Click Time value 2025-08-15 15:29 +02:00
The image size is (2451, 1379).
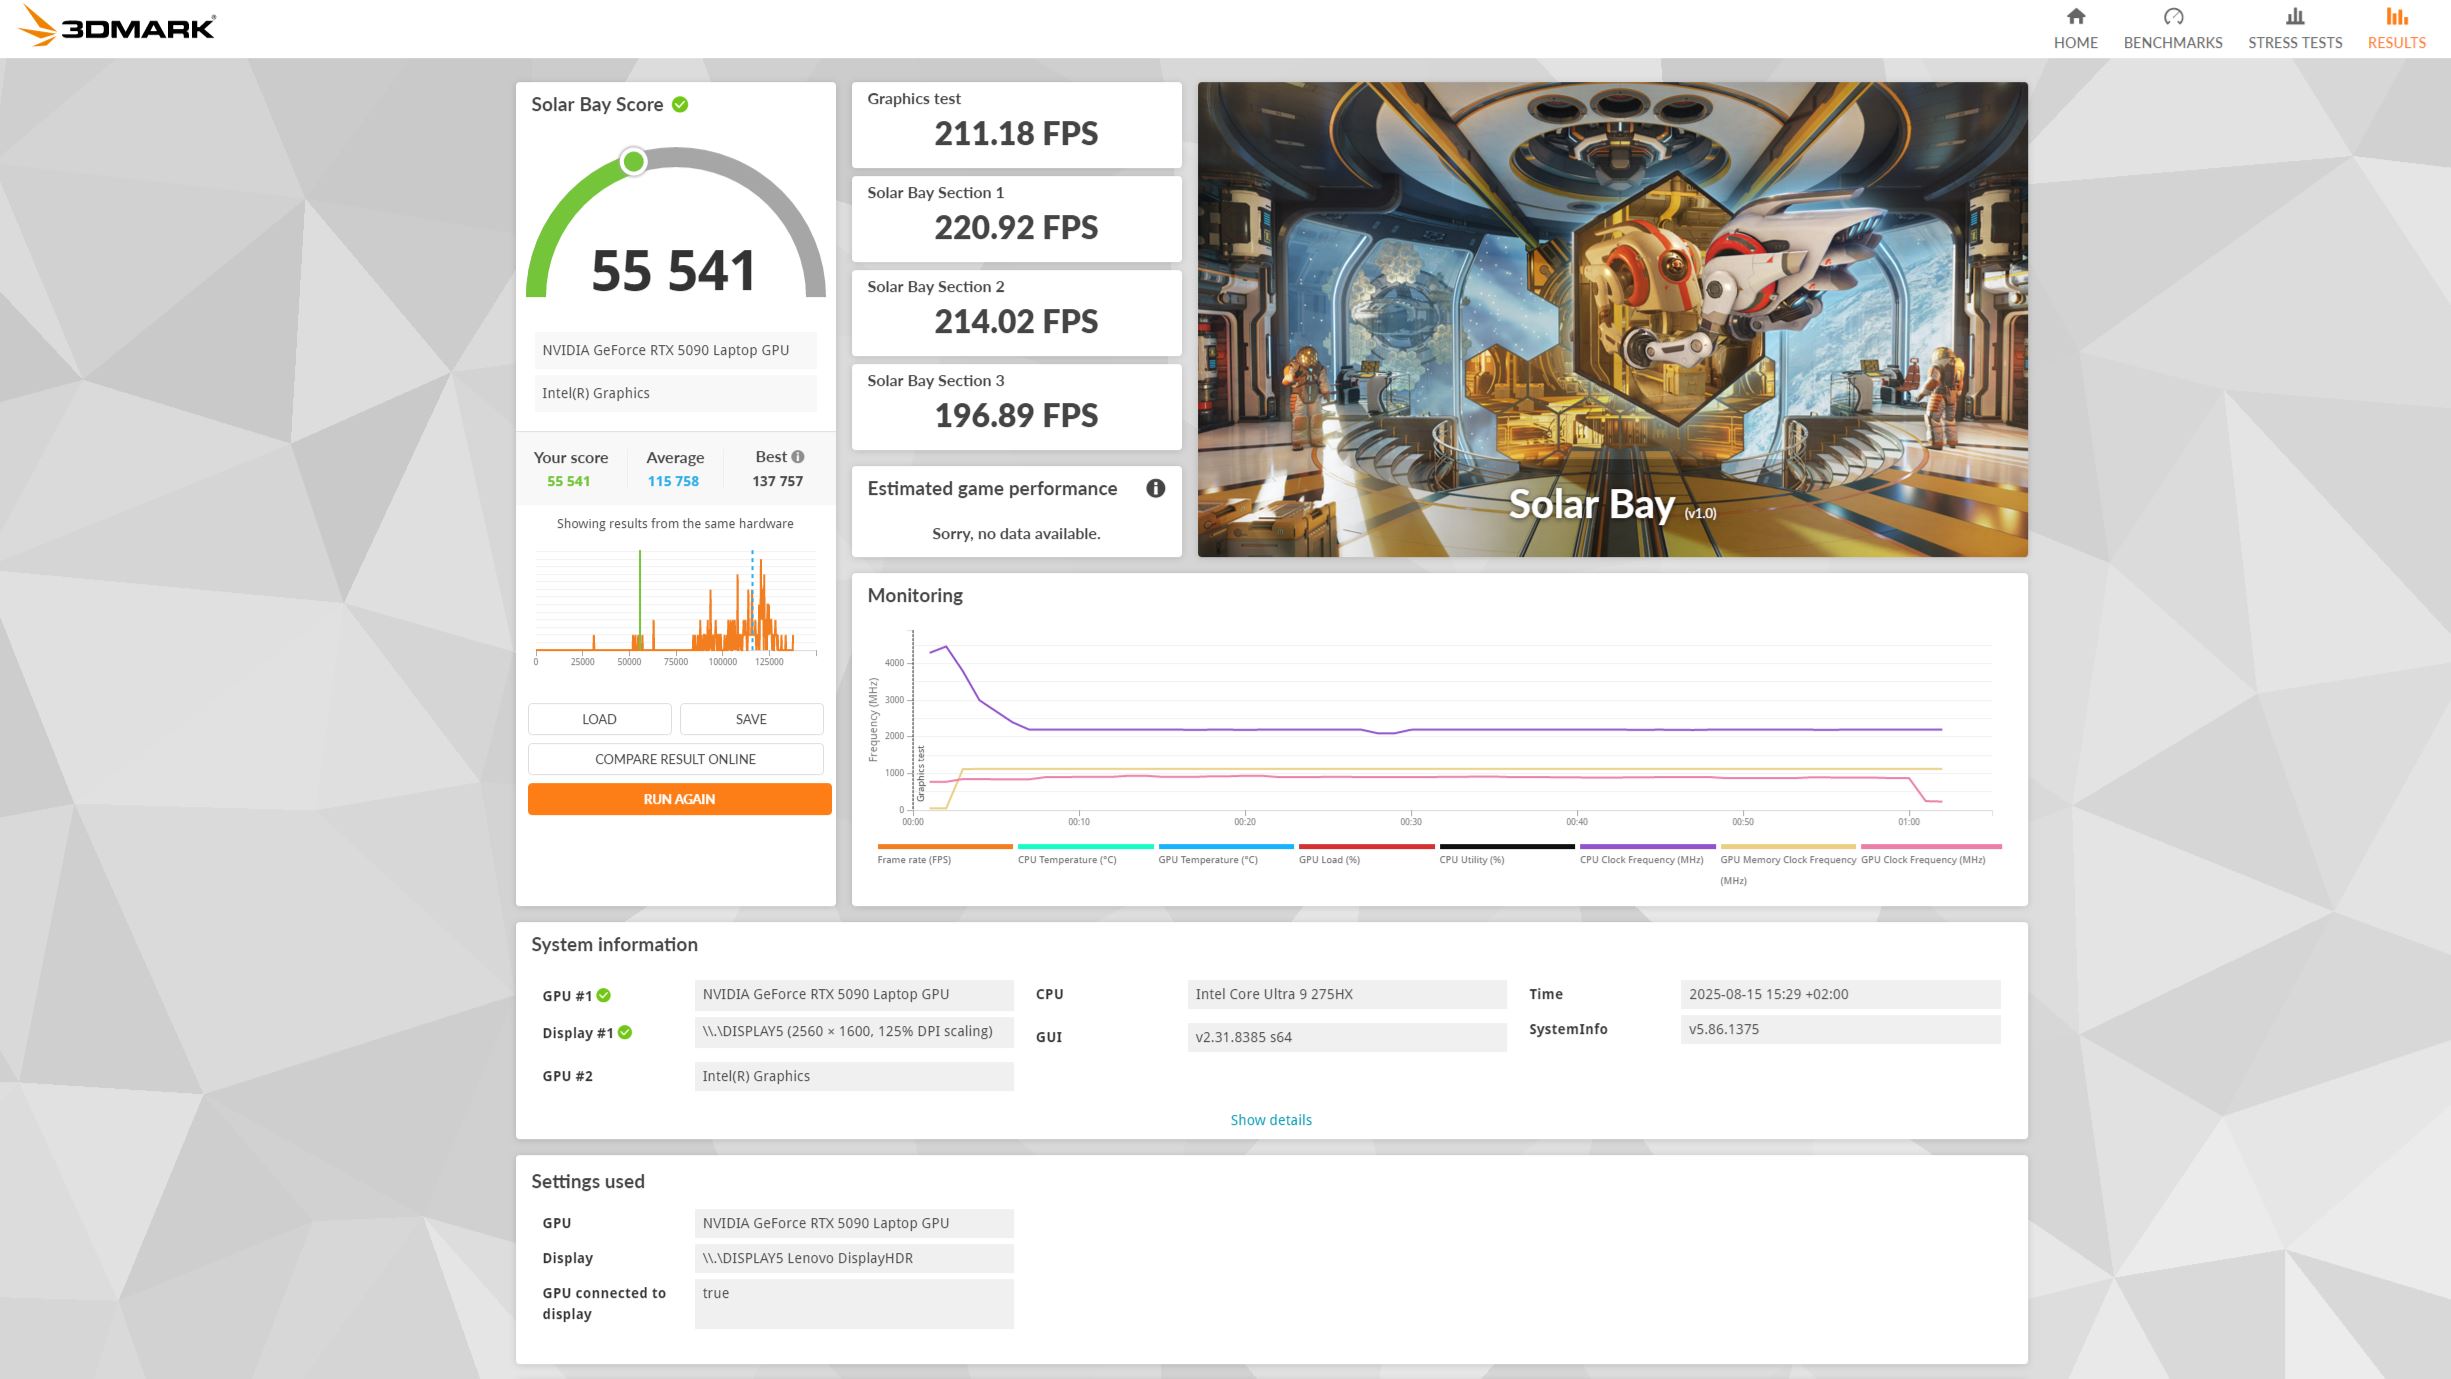[1841, 994]
